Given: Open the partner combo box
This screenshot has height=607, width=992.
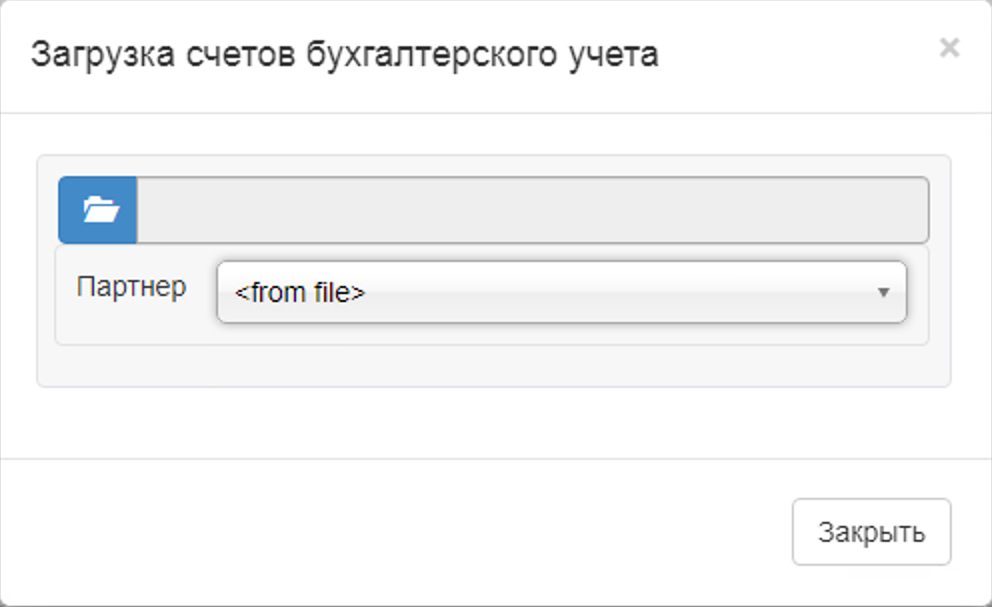Looking at the screenshot, I should click(561, 293).
